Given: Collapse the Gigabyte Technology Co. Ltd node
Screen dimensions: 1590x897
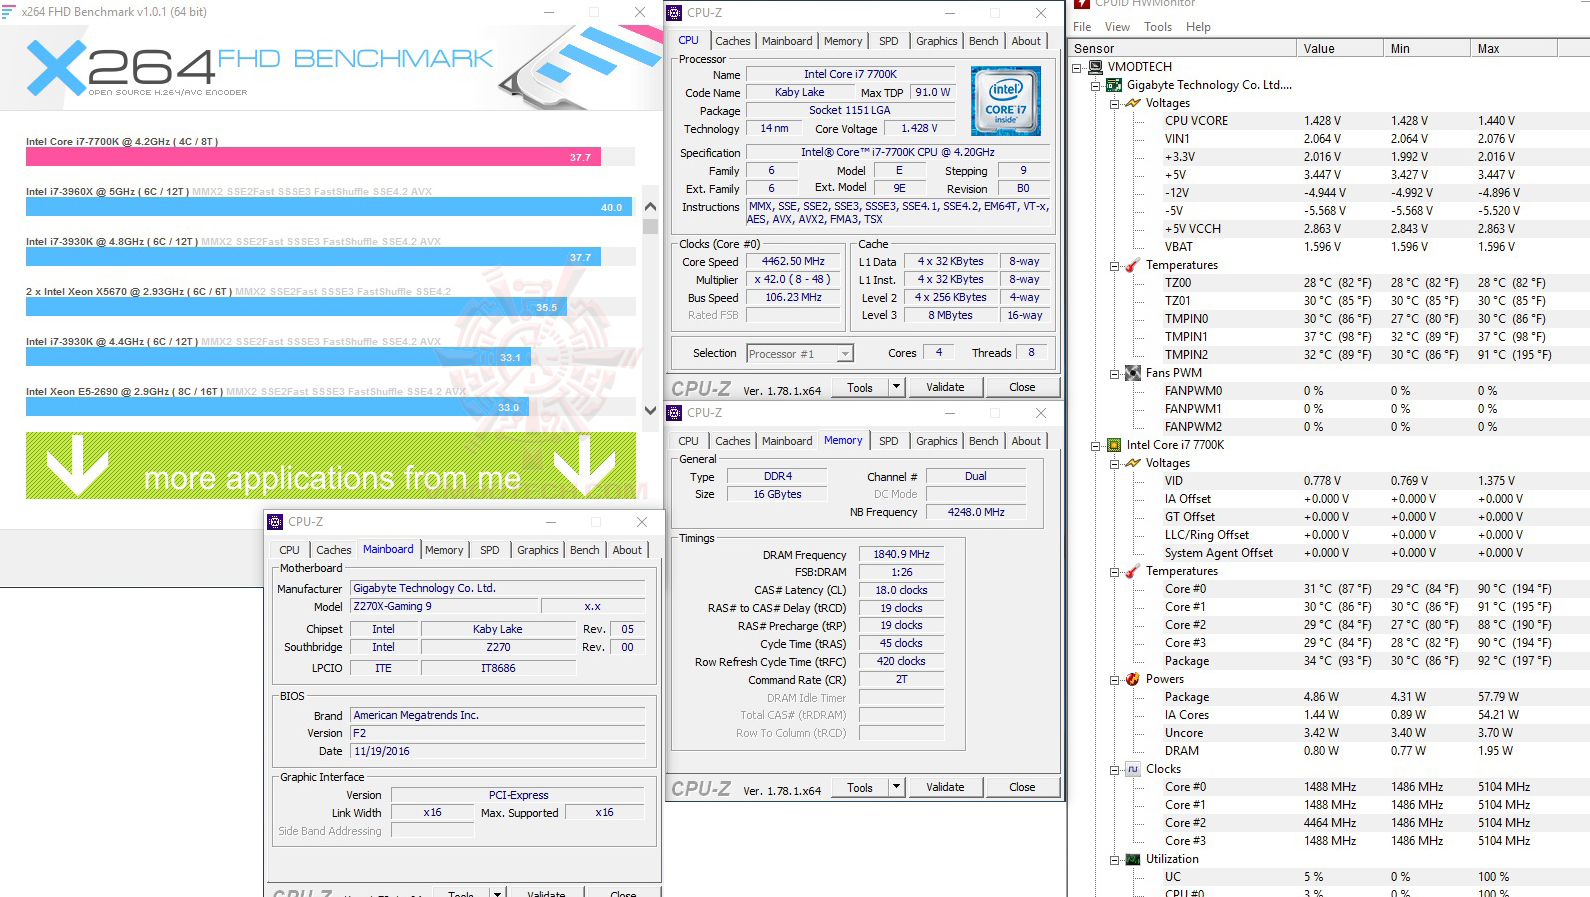Looking at the screenshot, I should coord(1096,86).
